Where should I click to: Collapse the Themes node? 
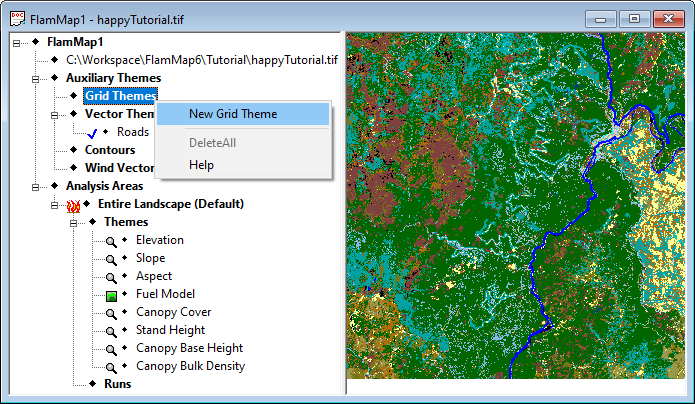[x=74, y=223]
